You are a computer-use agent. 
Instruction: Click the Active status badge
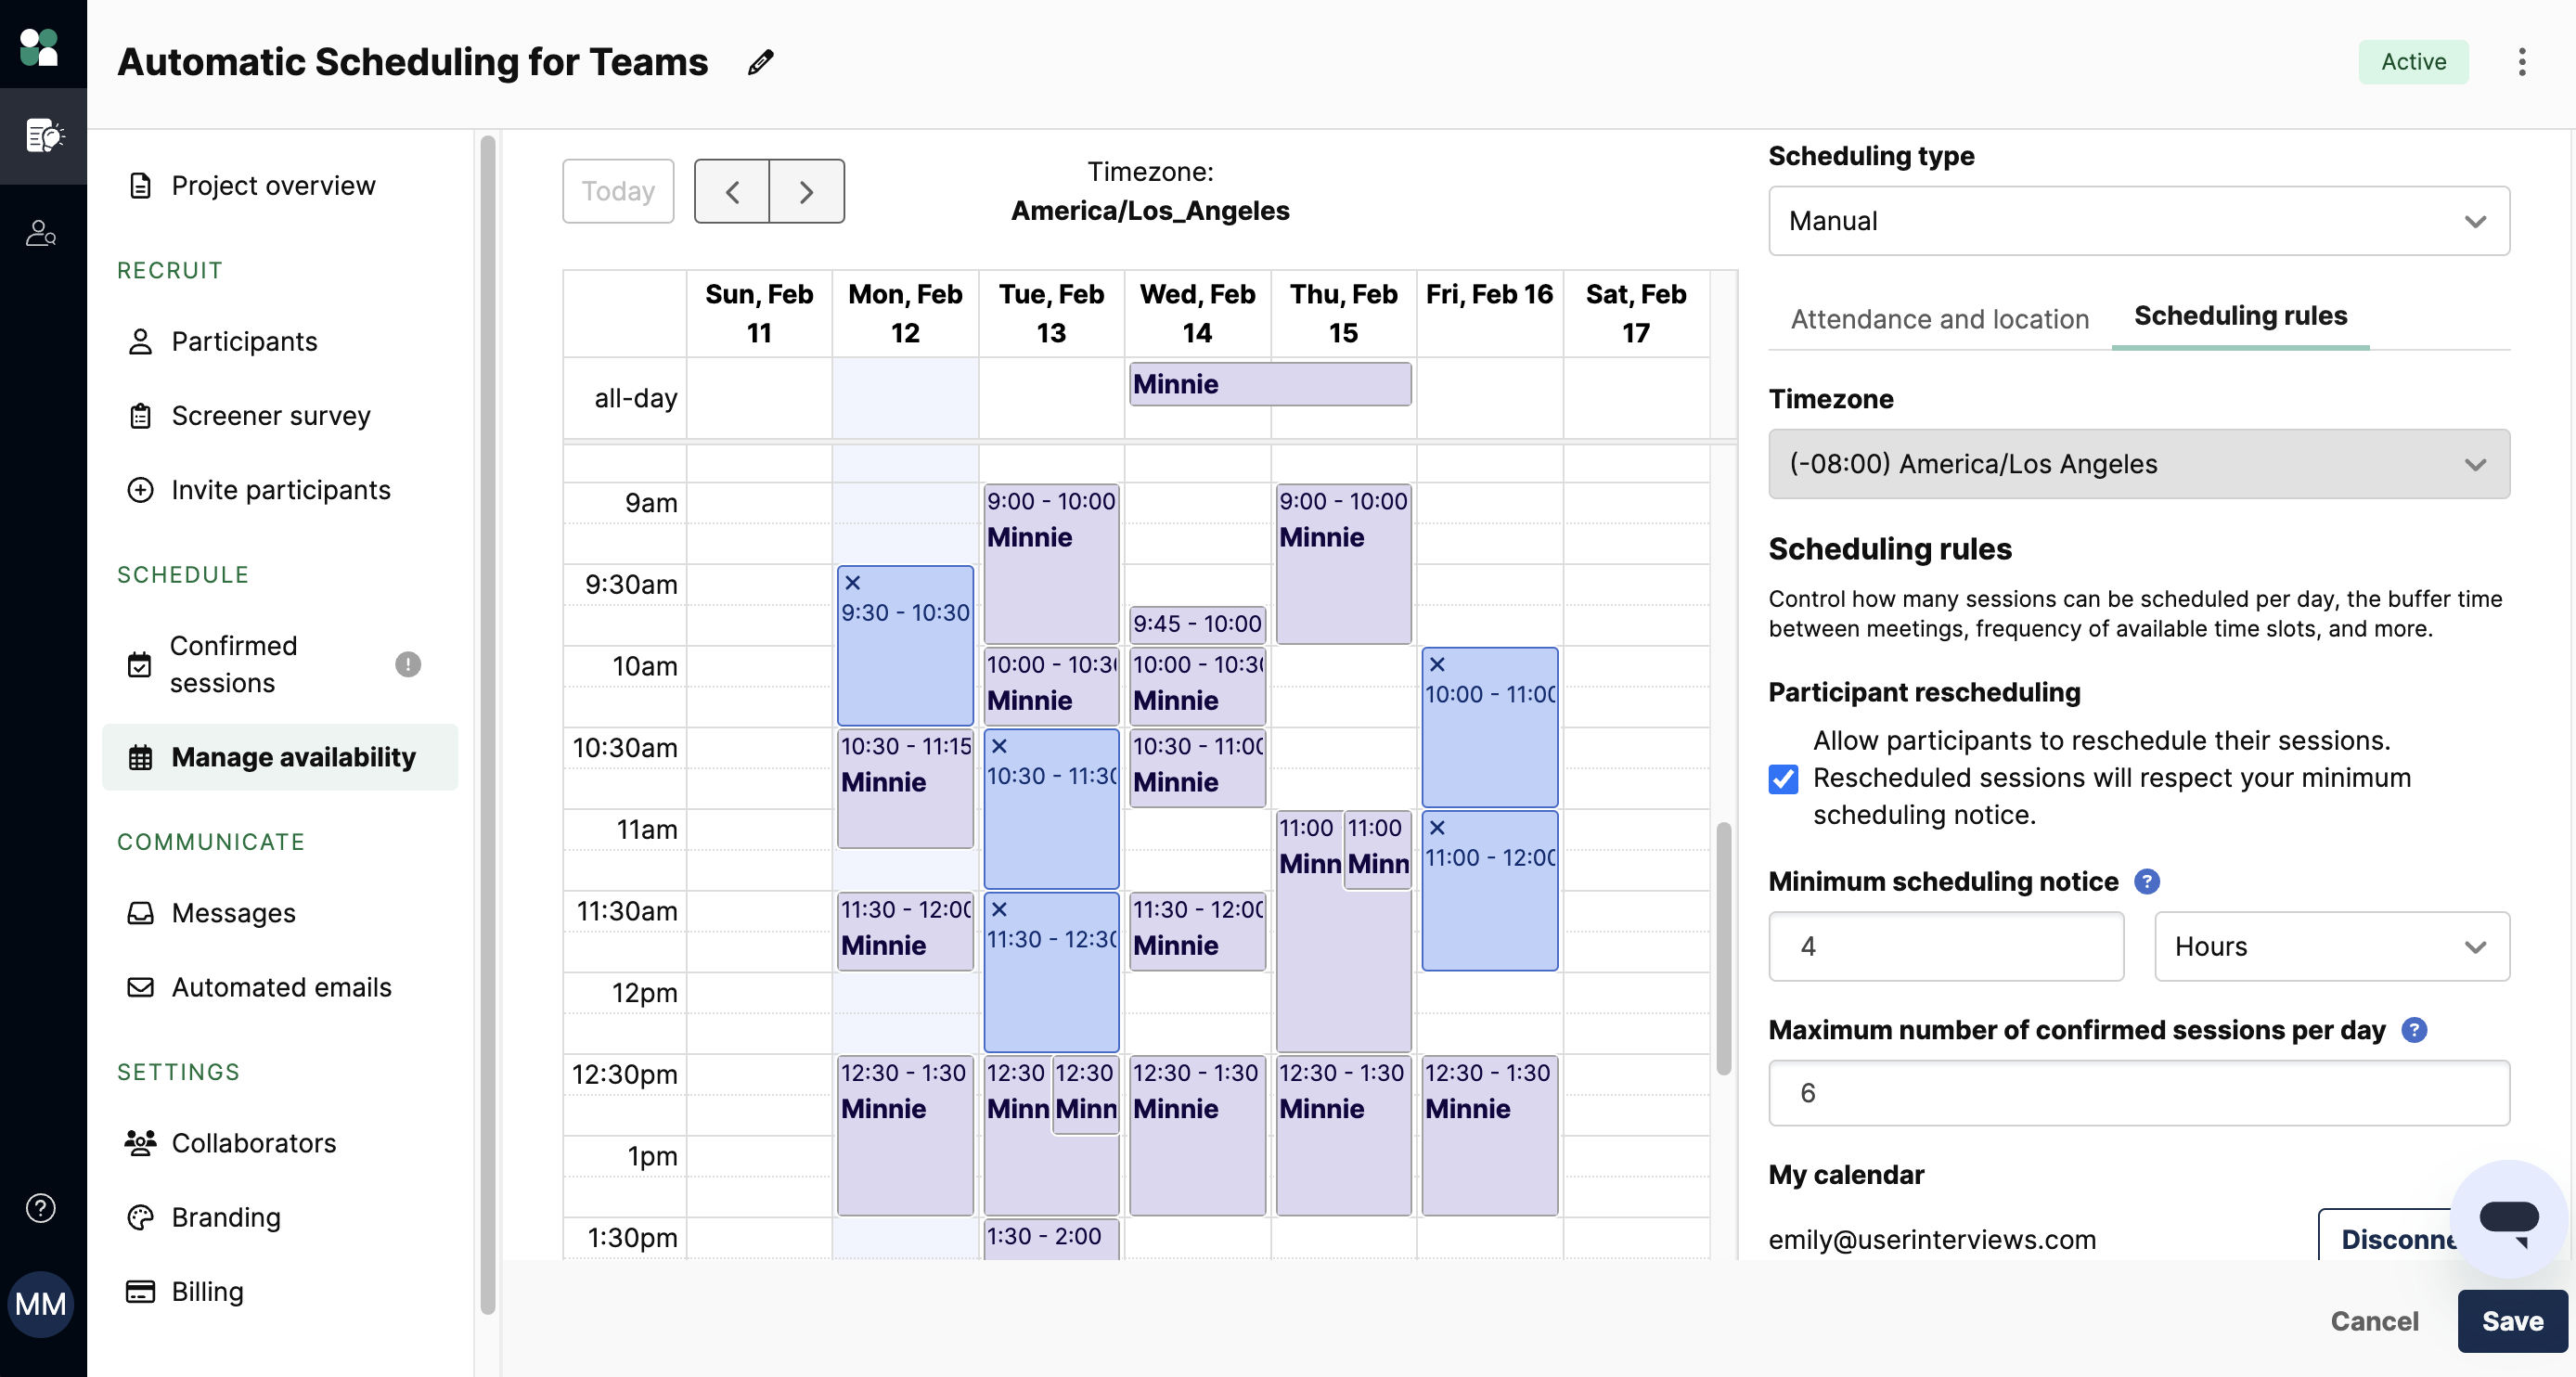tap(2413, 62)
